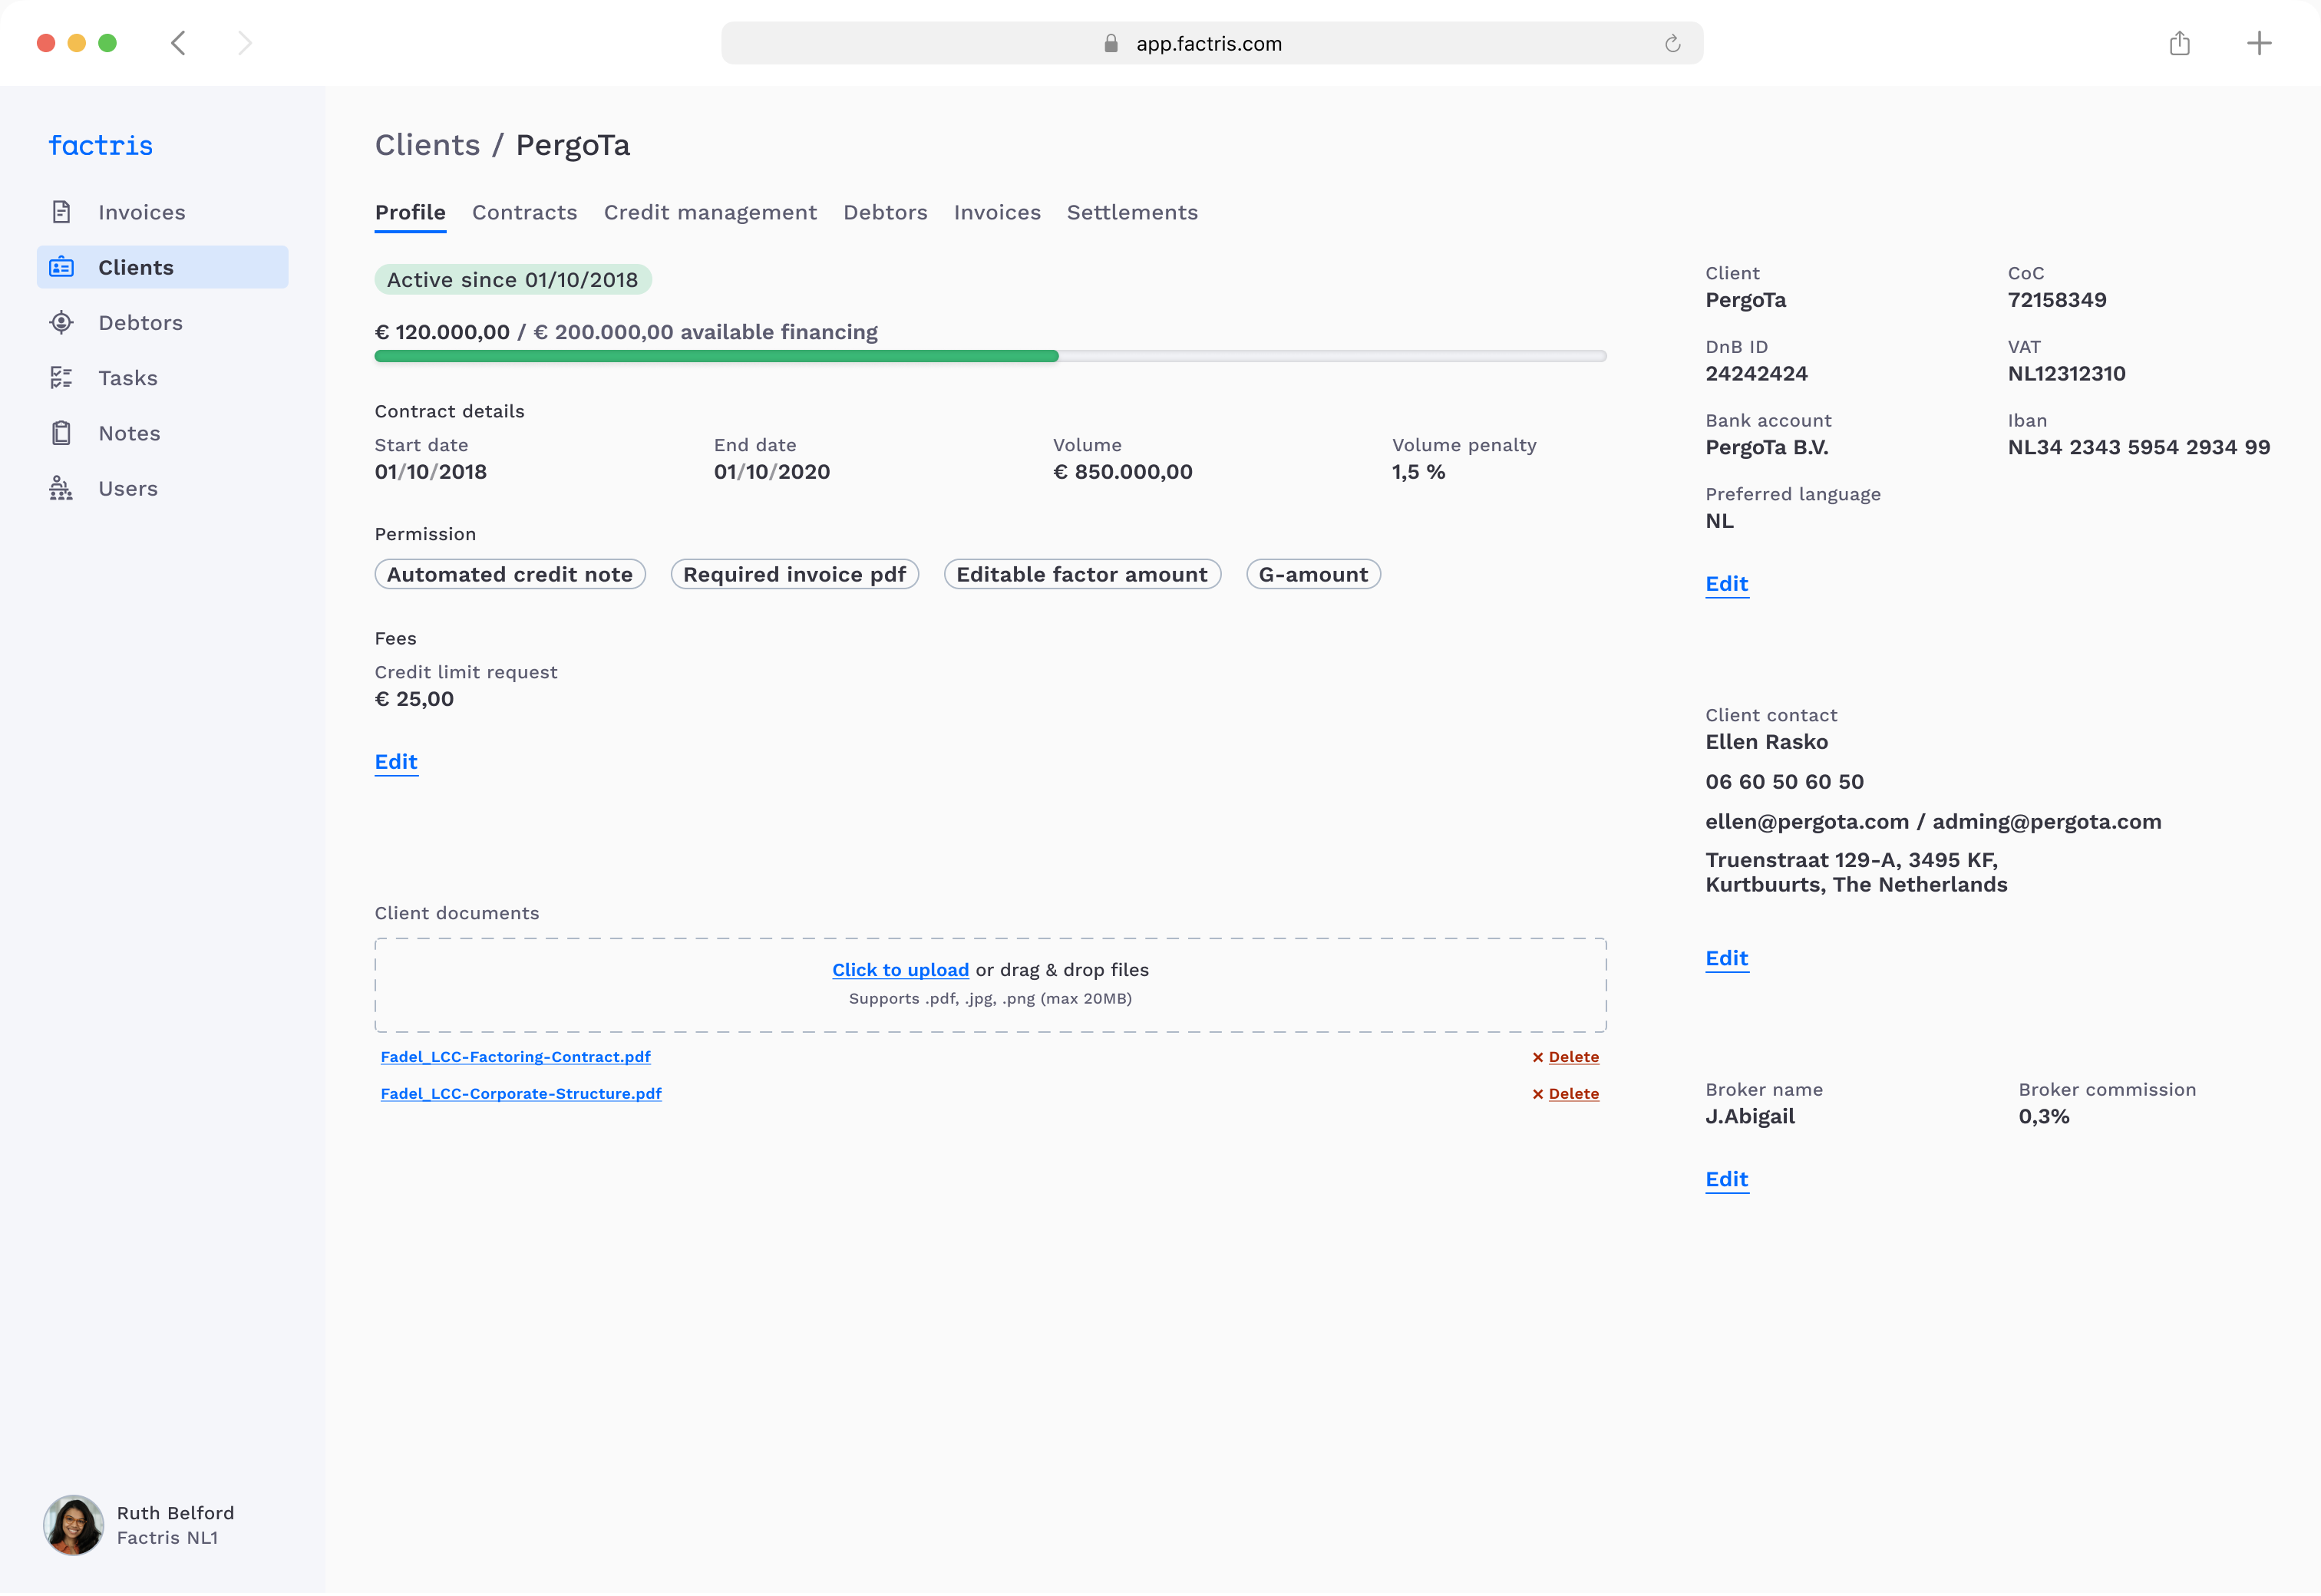The image size is (2321, 1596).
Task: Click the factris logo
Action: coord(100,145)
